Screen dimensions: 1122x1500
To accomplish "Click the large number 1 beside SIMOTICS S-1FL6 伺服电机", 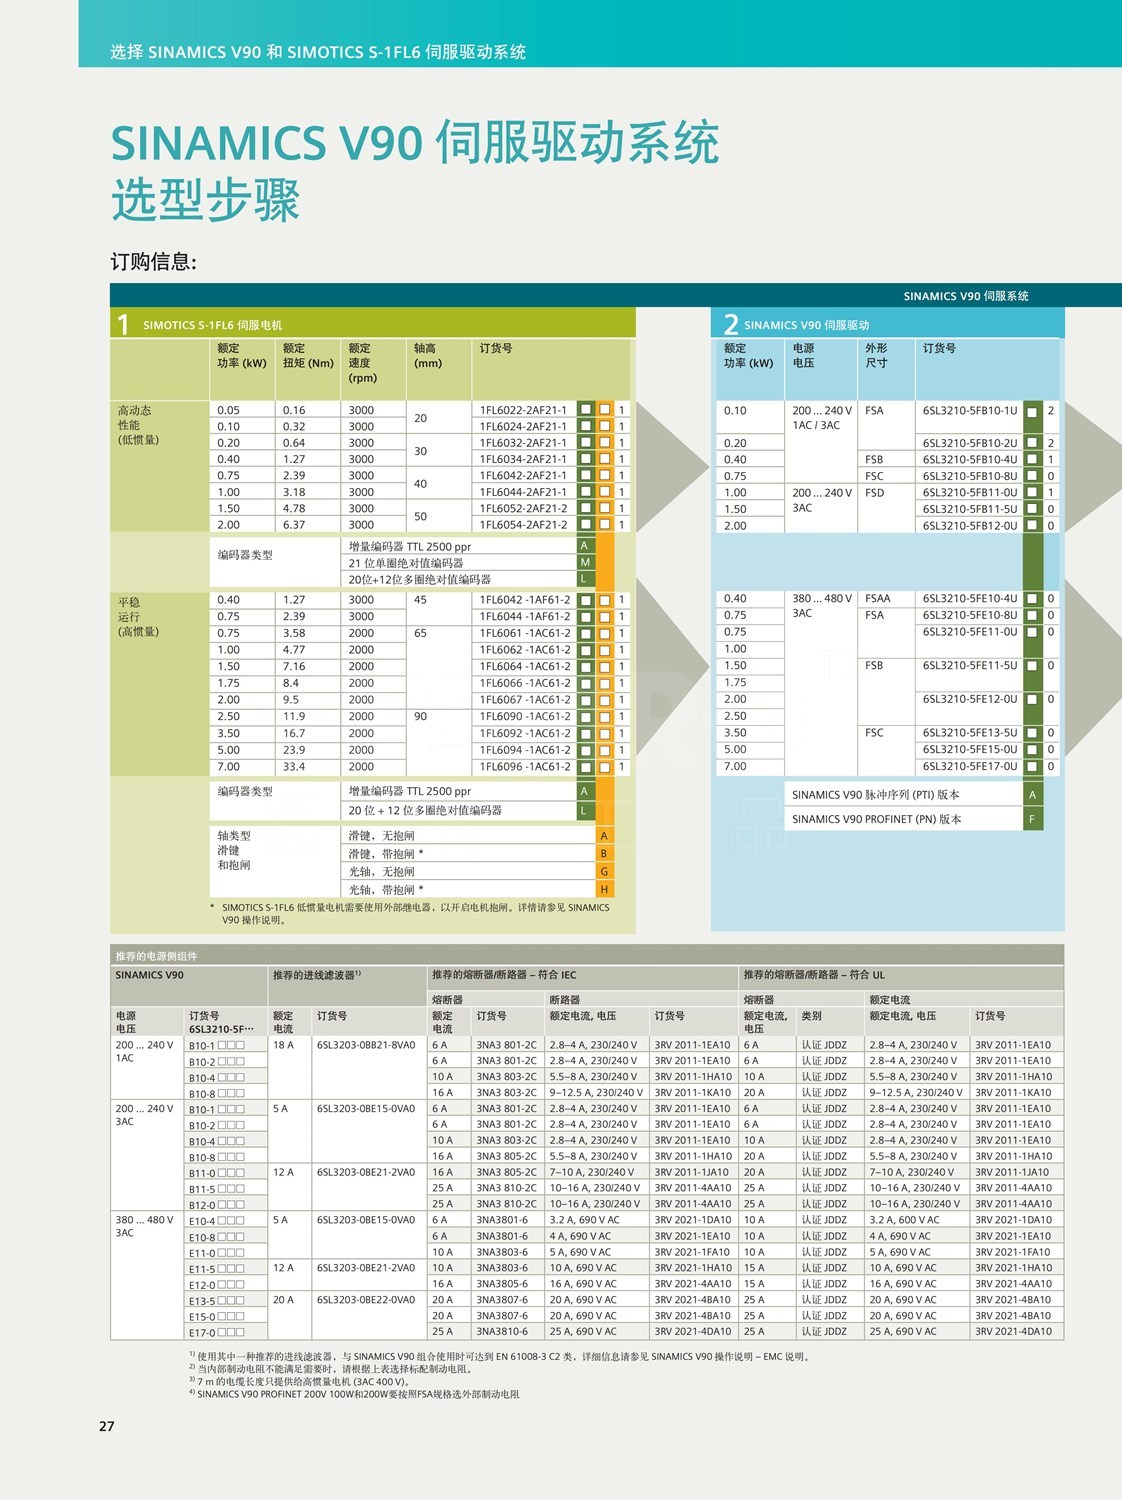I will pyautogui.click(x=123, y=325).
